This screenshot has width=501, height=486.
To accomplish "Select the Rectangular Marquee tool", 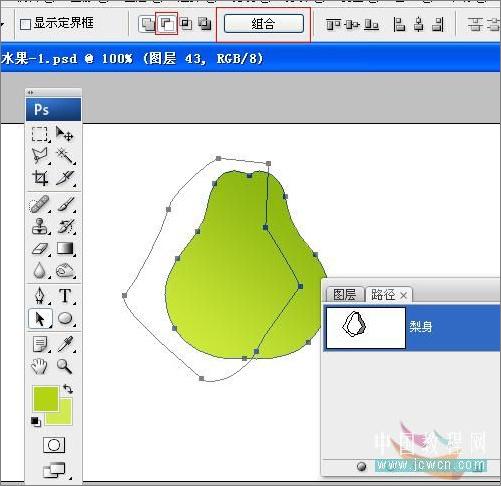I will point(40,134).
